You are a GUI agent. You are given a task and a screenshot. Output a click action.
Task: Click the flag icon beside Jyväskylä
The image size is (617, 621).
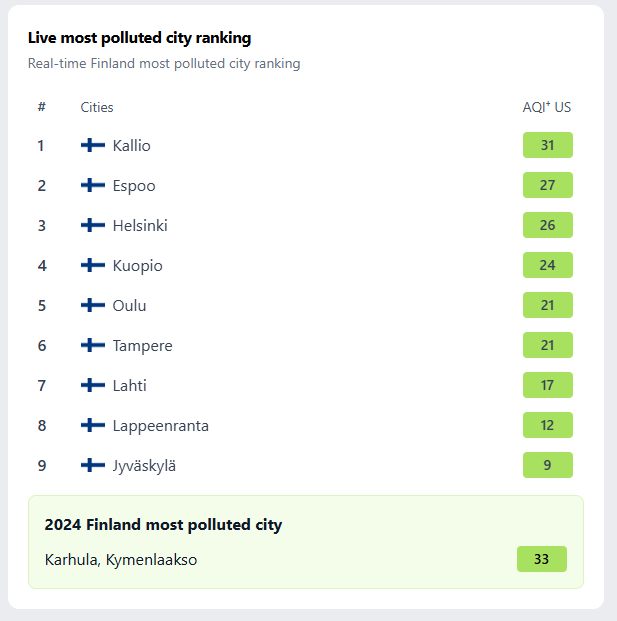pyautogui.click(x=93, y=466)
